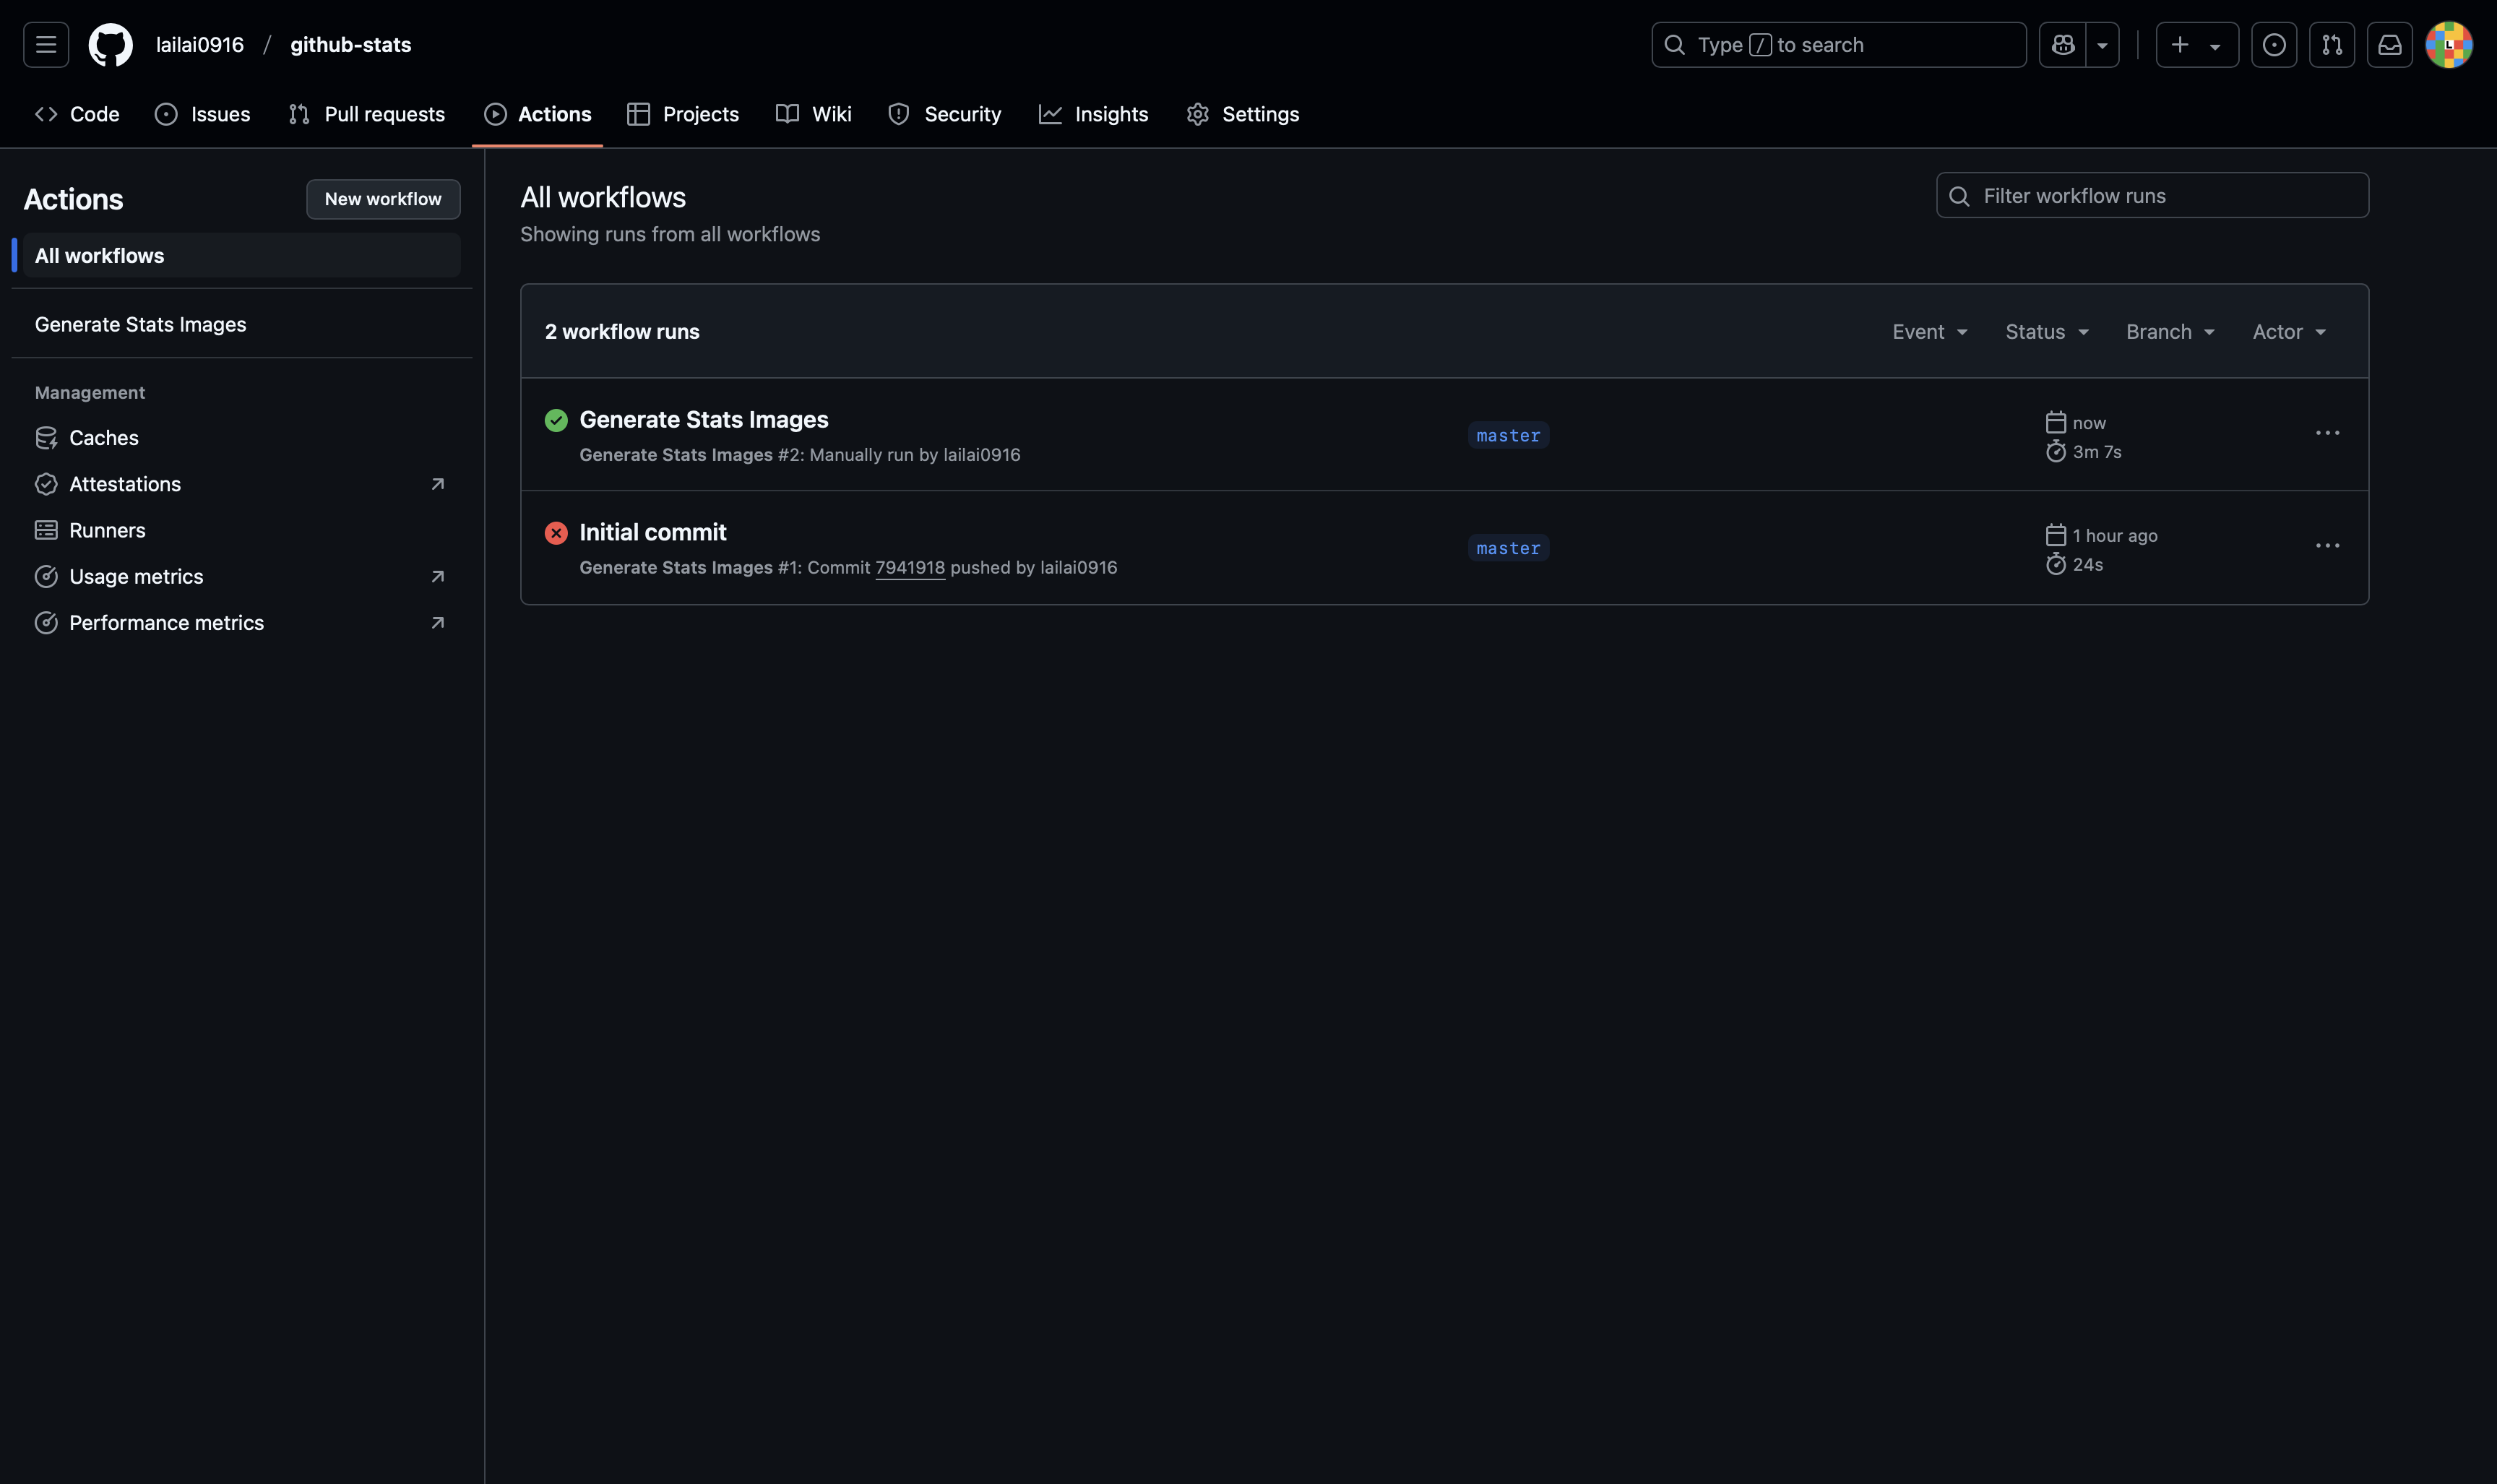Click the New workflow button
The height and width of the screenshot is (1484, 2497).
point(383,199)
